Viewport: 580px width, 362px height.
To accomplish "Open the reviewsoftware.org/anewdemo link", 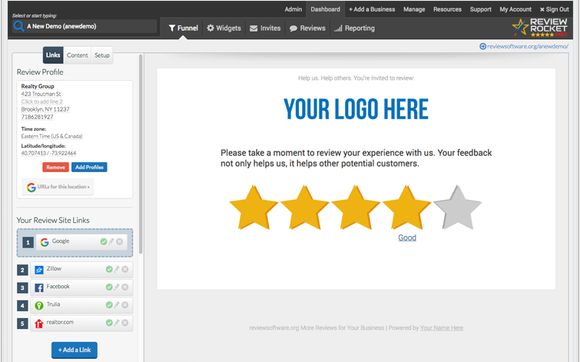I will (x=524, y=46).
